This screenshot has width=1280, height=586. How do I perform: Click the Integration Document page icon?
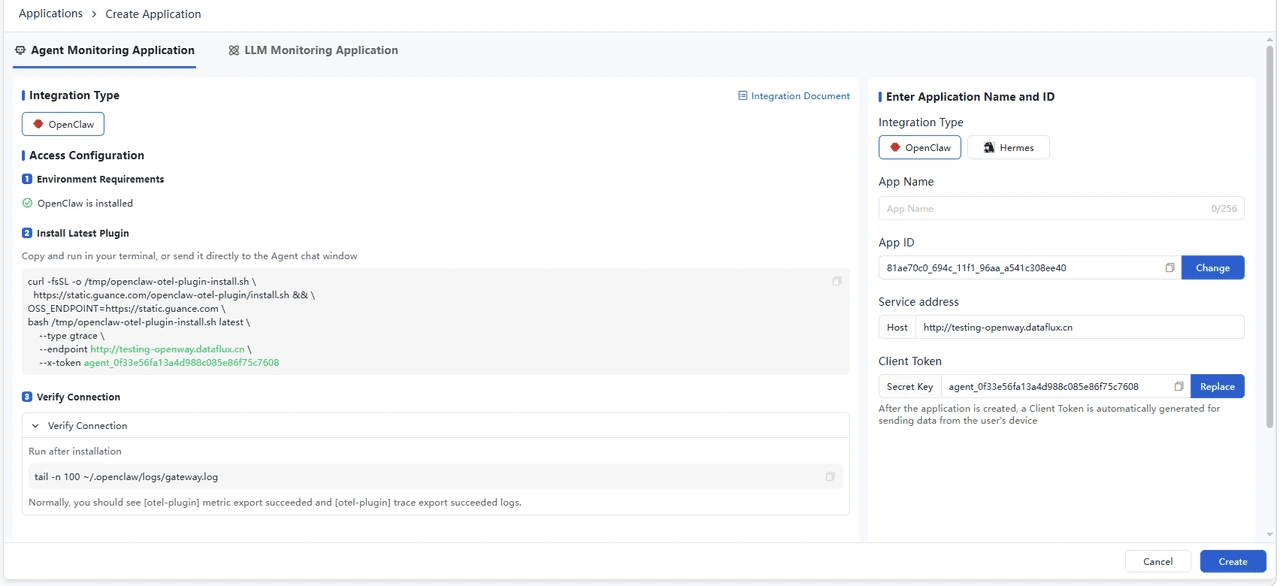coord(743,96)
